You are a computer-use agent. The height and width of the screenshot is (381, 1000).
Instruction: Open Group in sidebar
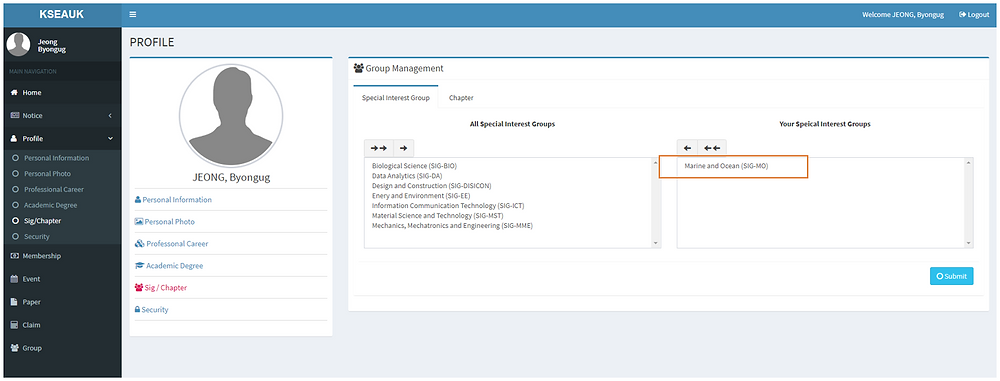(x=61, y=348)
